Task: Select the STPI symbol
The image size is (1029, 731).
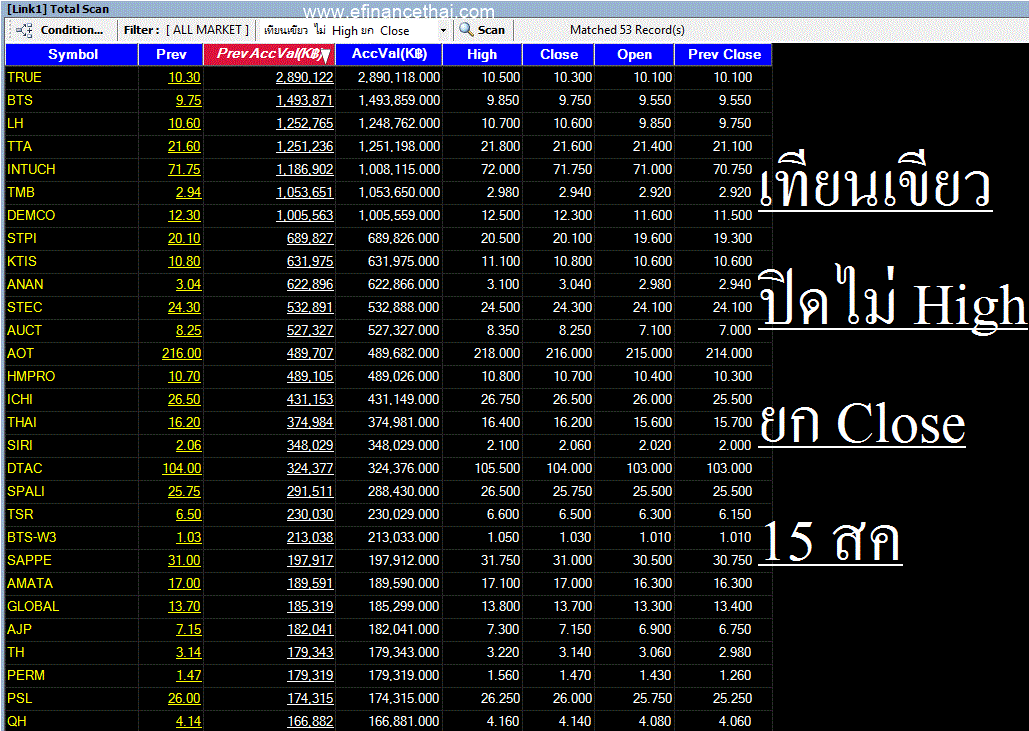Action: 22,238
